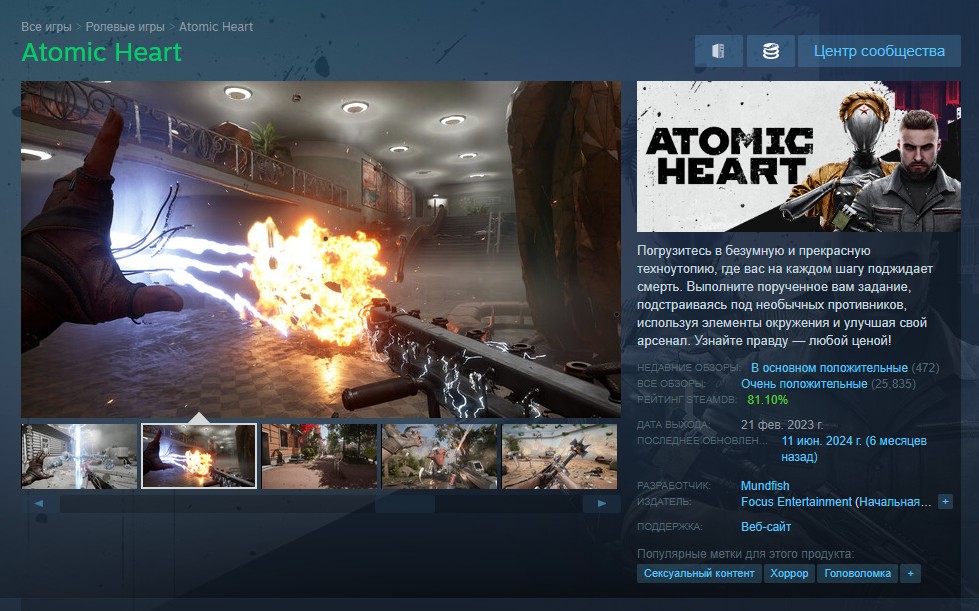This screenshot has height=611, width=979.
Task: Select fifth thumbnail with spiked mace
Action: 559,456
